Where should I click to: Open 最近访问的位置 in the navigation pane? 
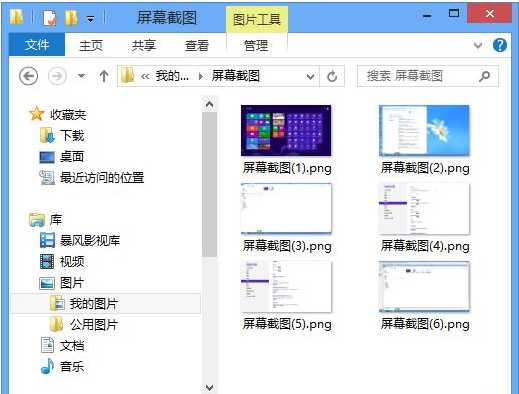102,178
